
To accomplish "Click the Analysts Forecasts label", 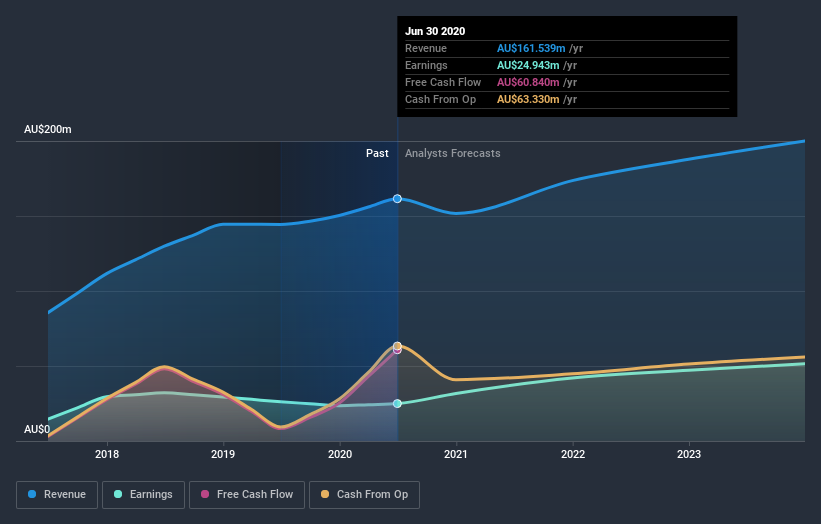I will (x=452, y=153).
